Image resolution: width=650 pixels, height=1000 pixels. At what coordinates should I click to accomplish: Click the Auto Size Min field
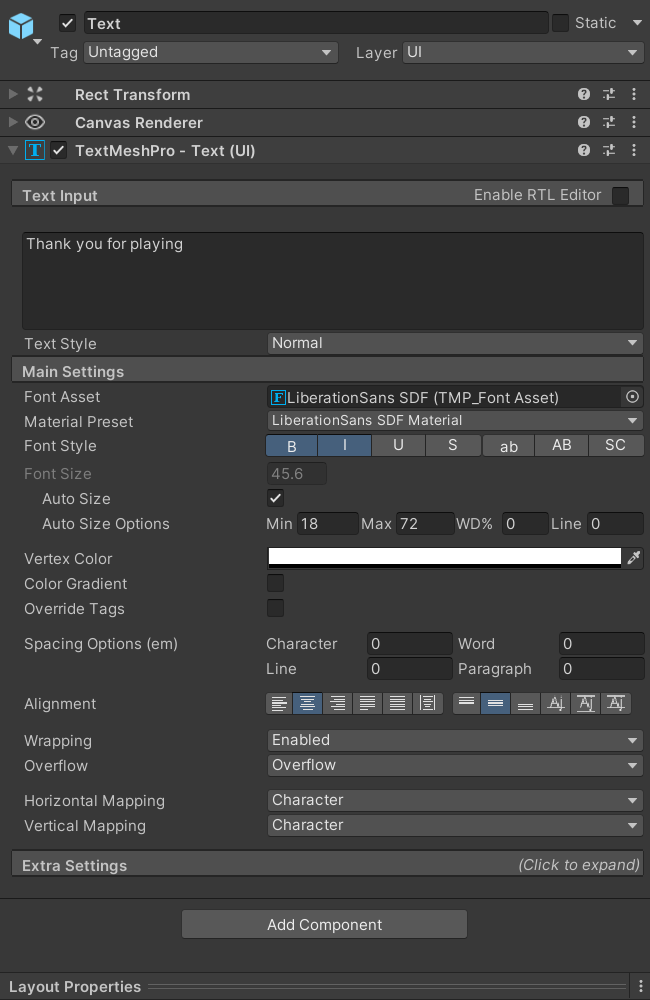(327, 524)
